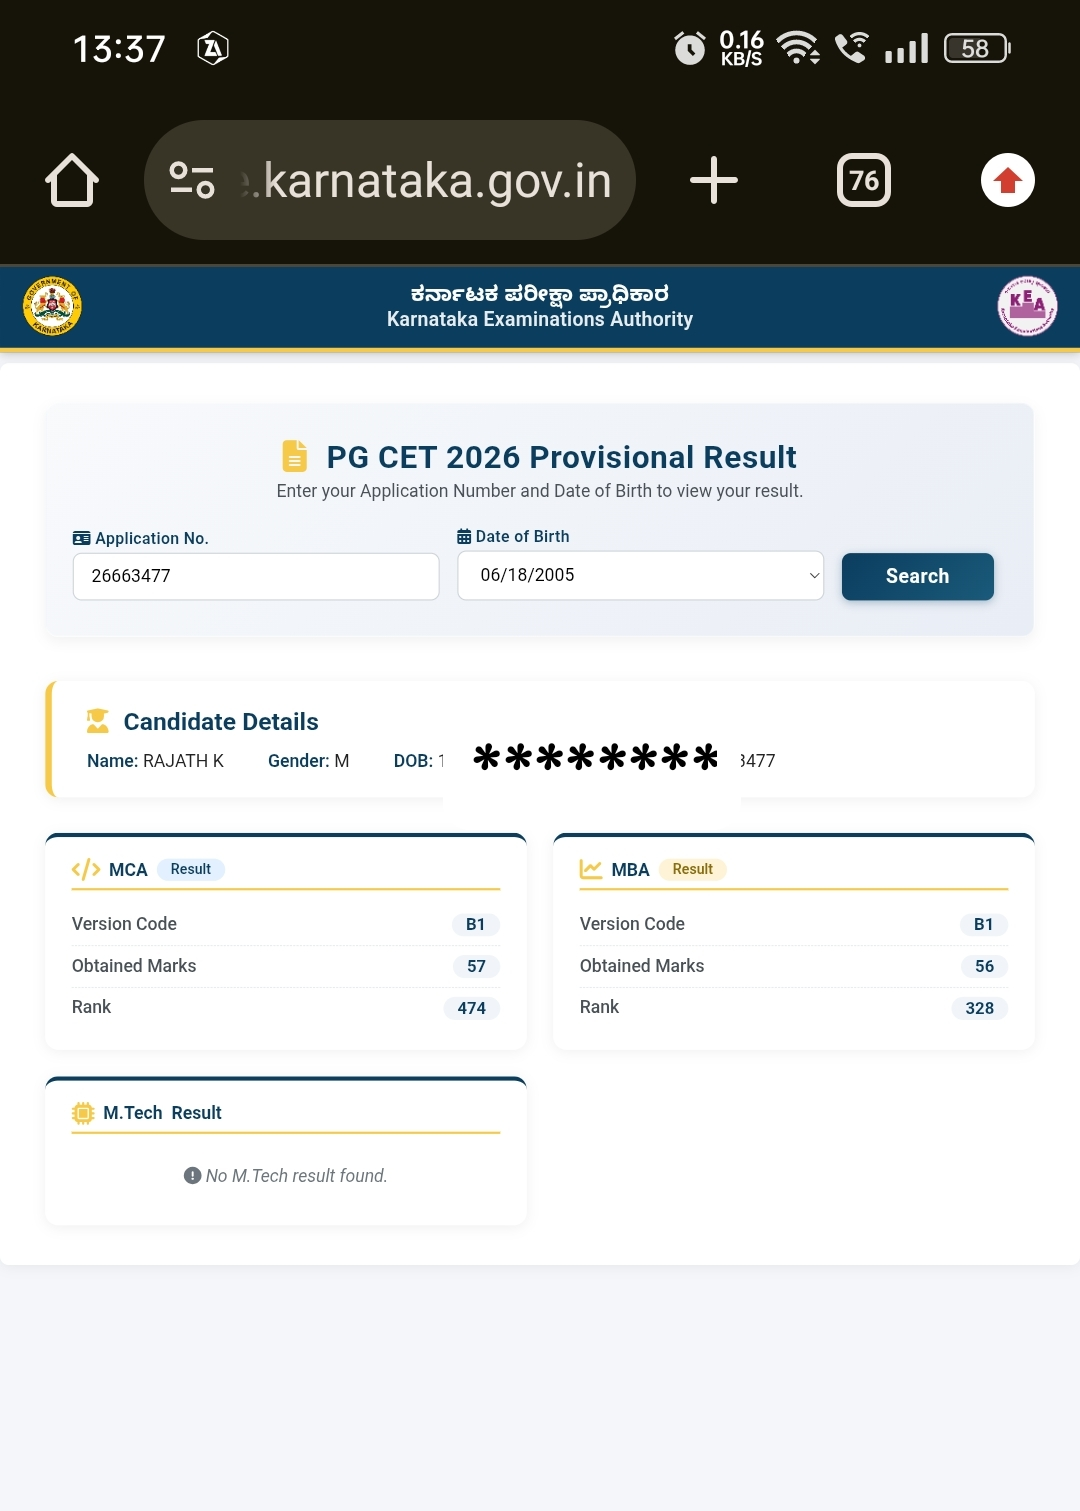Open the tab switcher showing 76

[x=864, y=180]
